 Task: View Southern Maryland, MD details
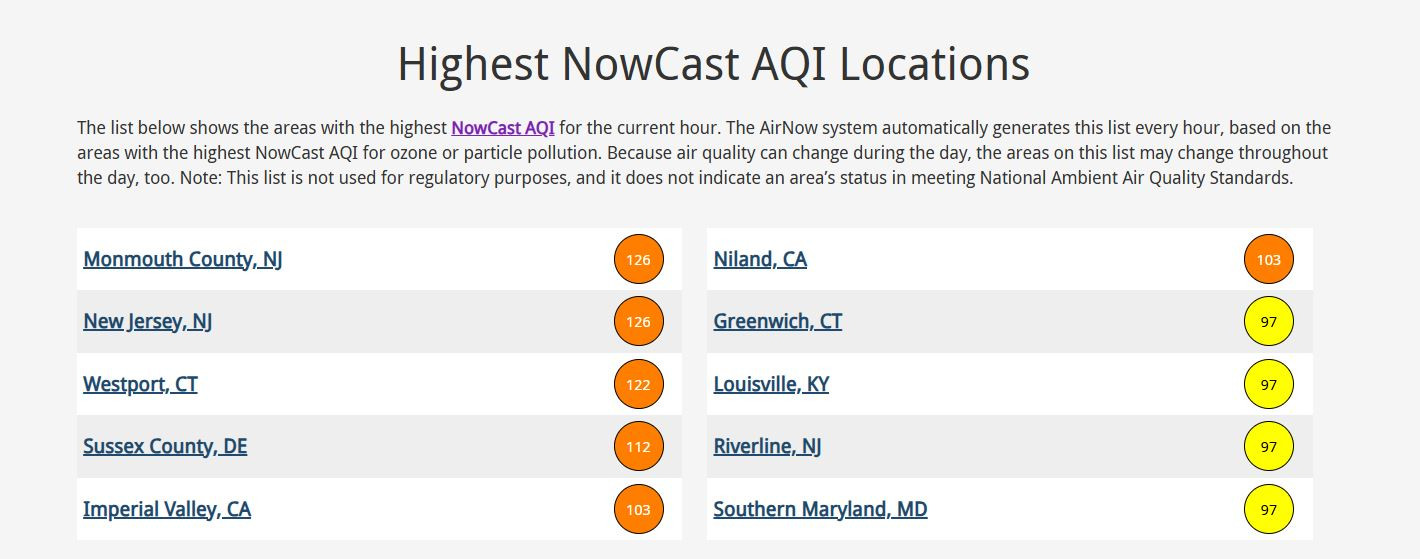tap(820, 509)
